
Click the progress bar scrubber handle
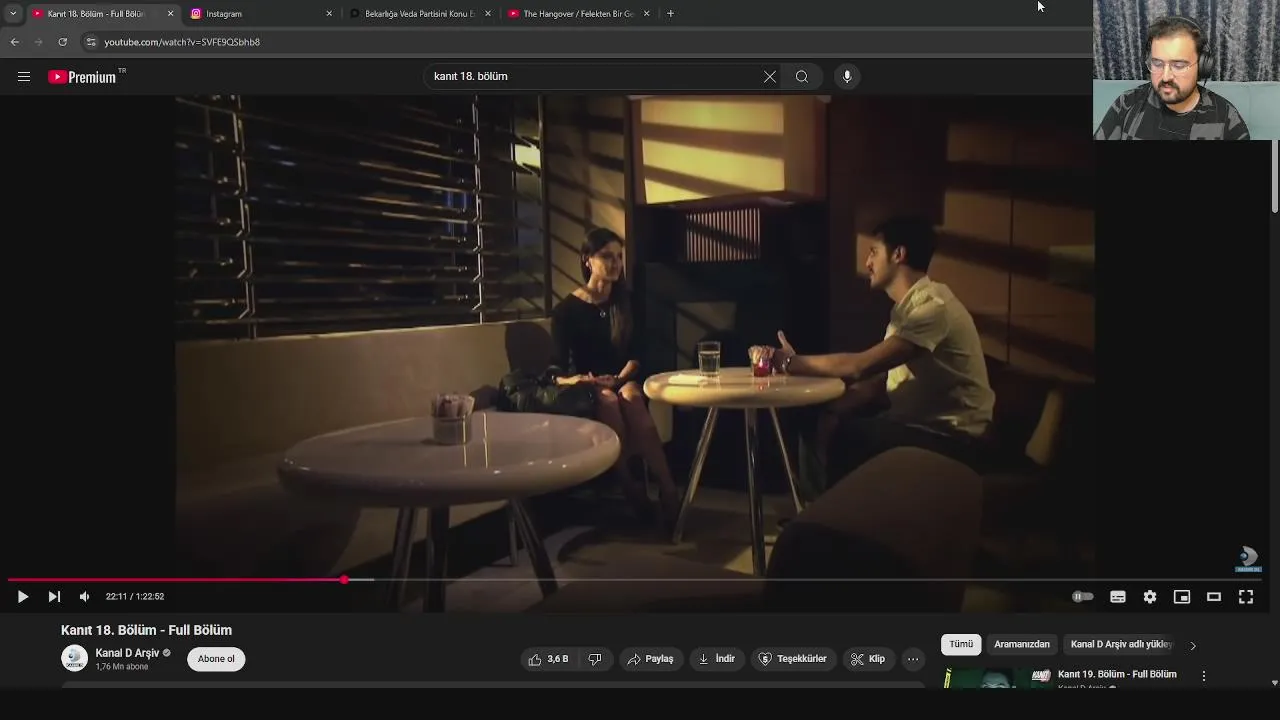coord(344,580)
